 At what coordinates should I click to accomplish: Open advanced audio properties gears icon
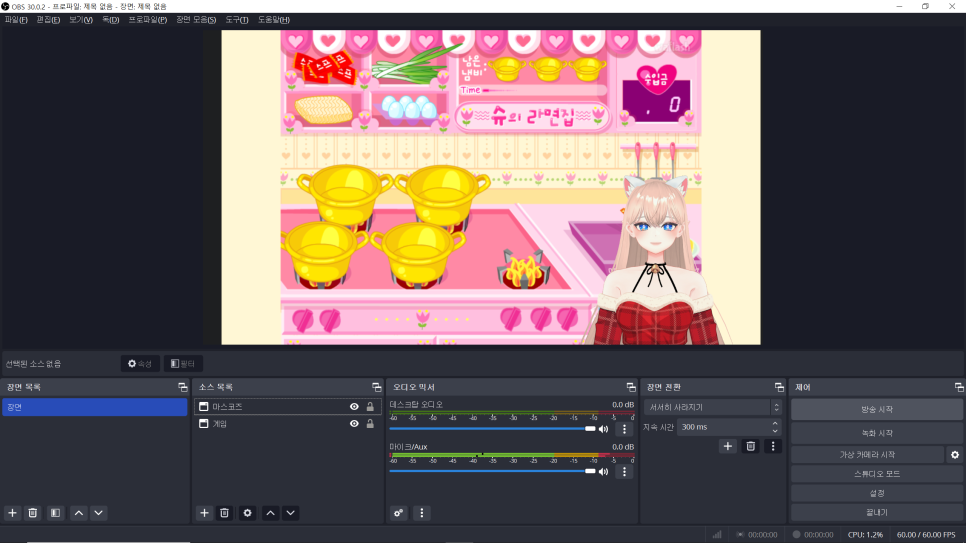tap(399, 513)
